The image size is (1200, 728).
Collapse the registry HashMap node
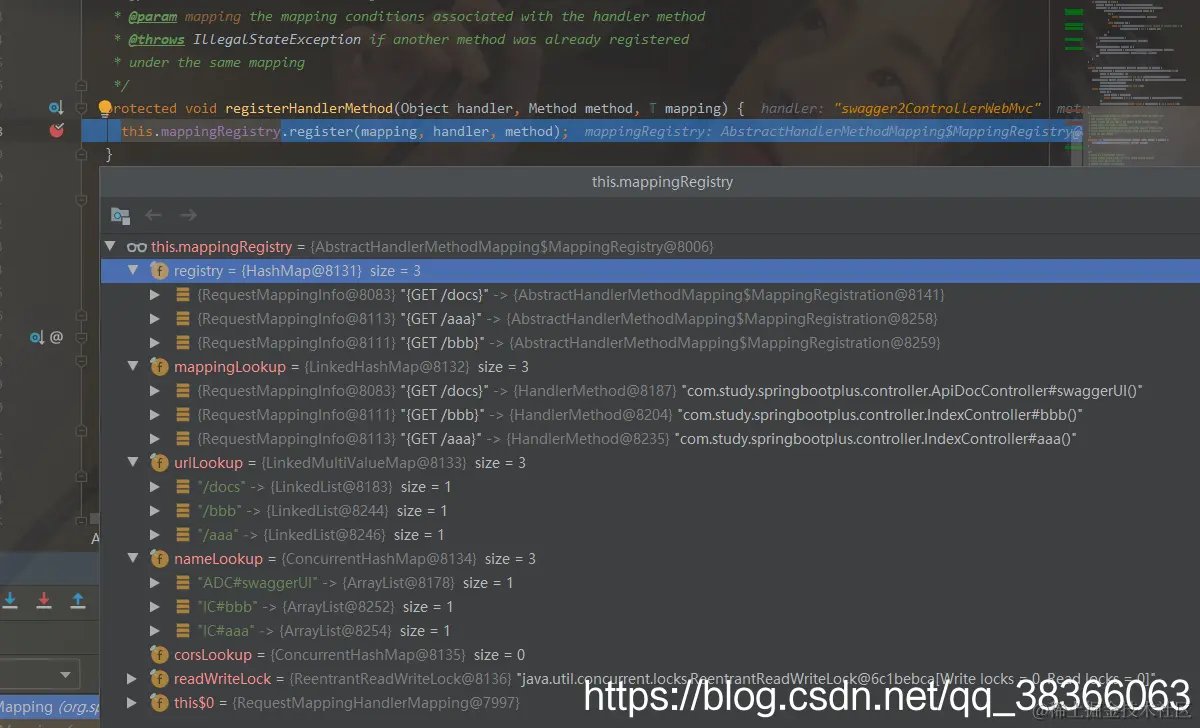point(132,271)
